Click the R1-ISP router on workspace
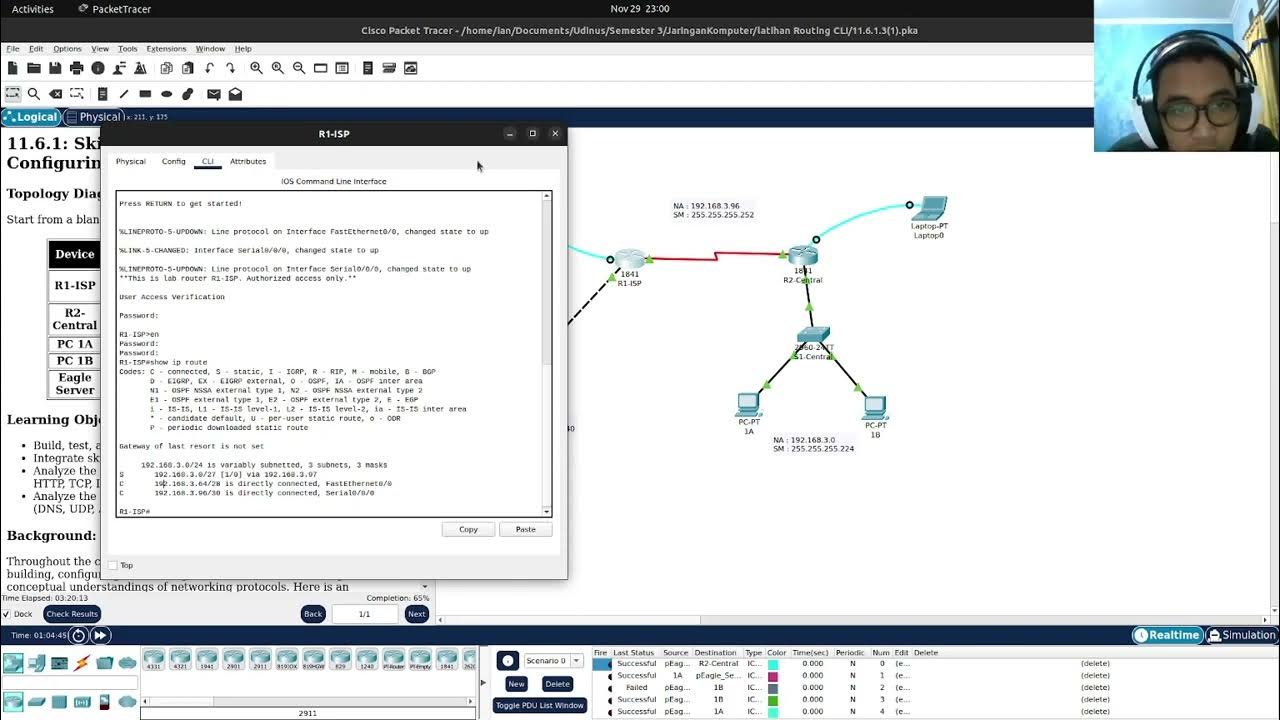1280x720 pixels. click(630, 260)
